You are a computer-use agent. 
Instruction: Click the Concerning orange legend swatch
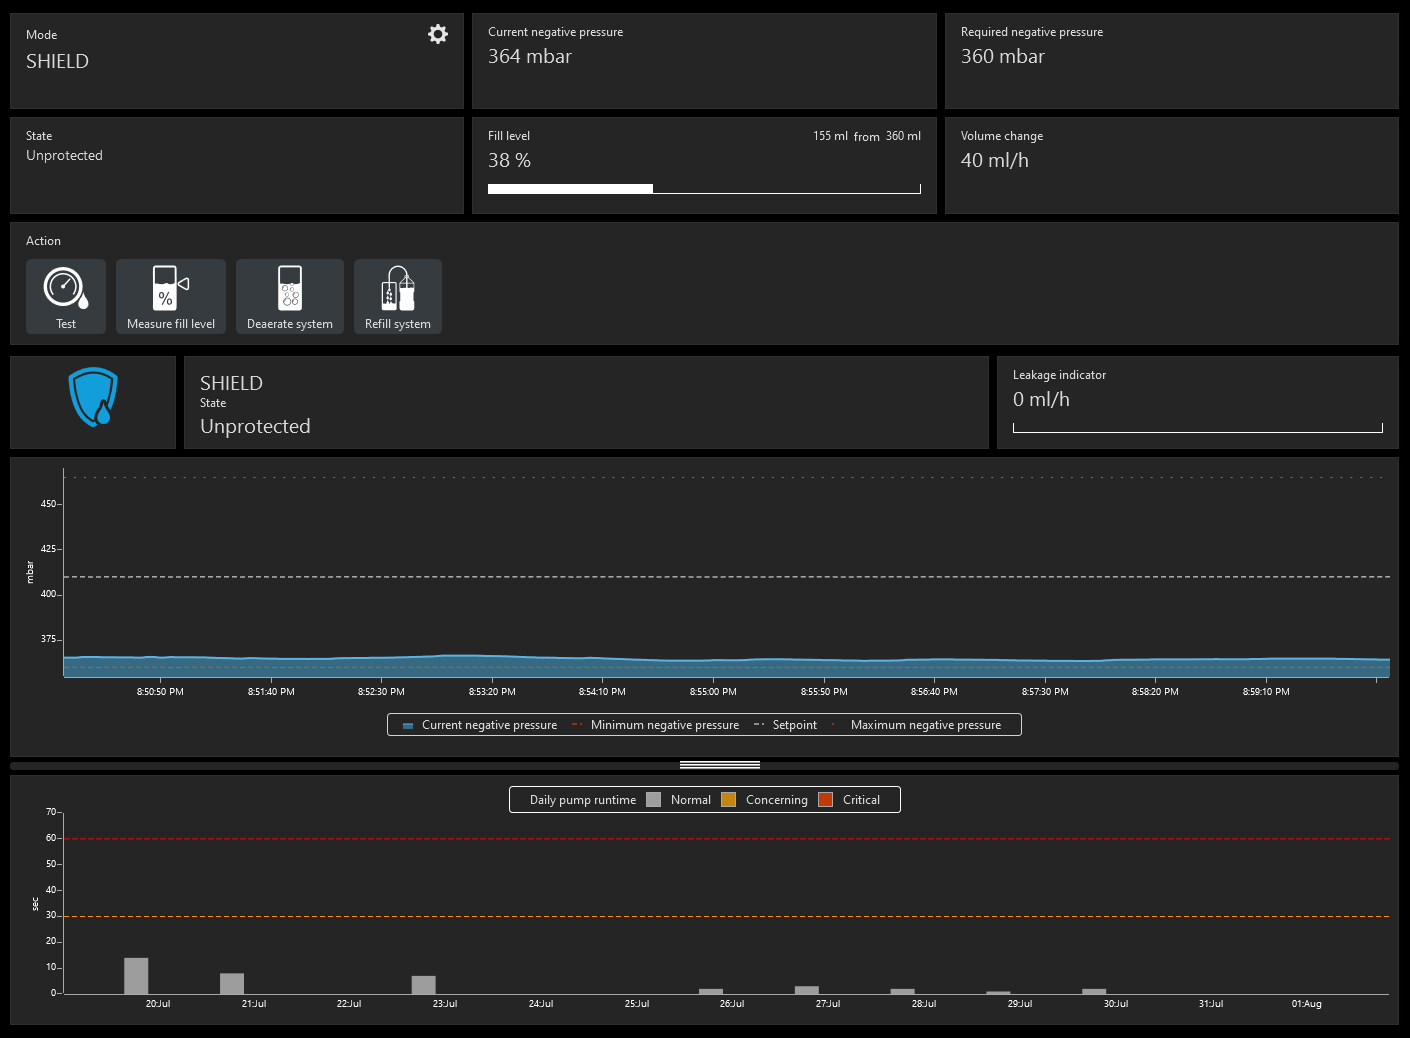(729, 800)
